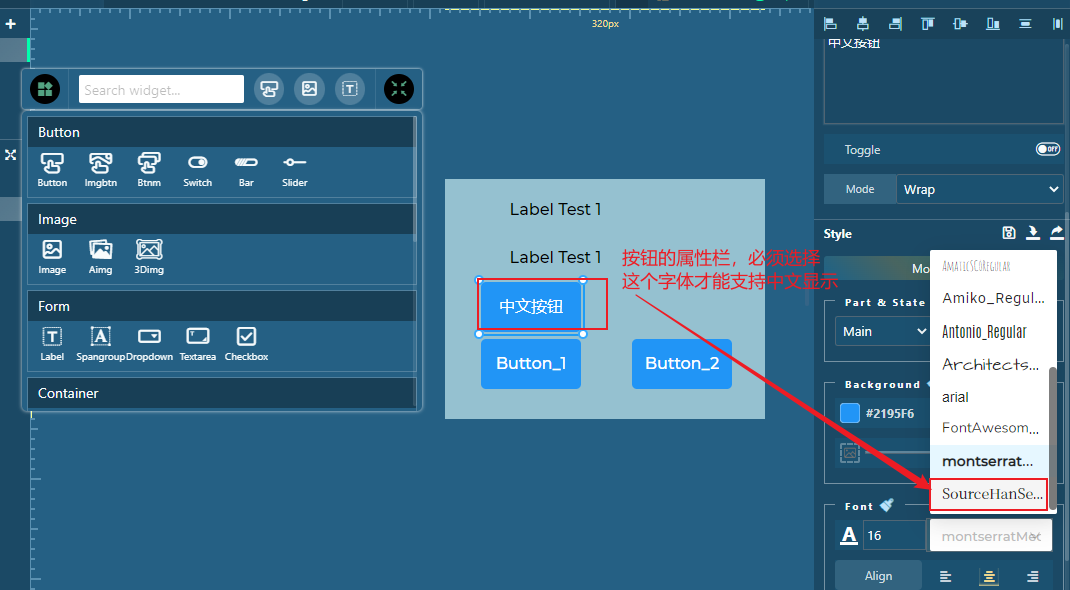Viewport: 1070px width, 590px height.
Task: Align selected widgets to the bottom
Action: (993, 24)
